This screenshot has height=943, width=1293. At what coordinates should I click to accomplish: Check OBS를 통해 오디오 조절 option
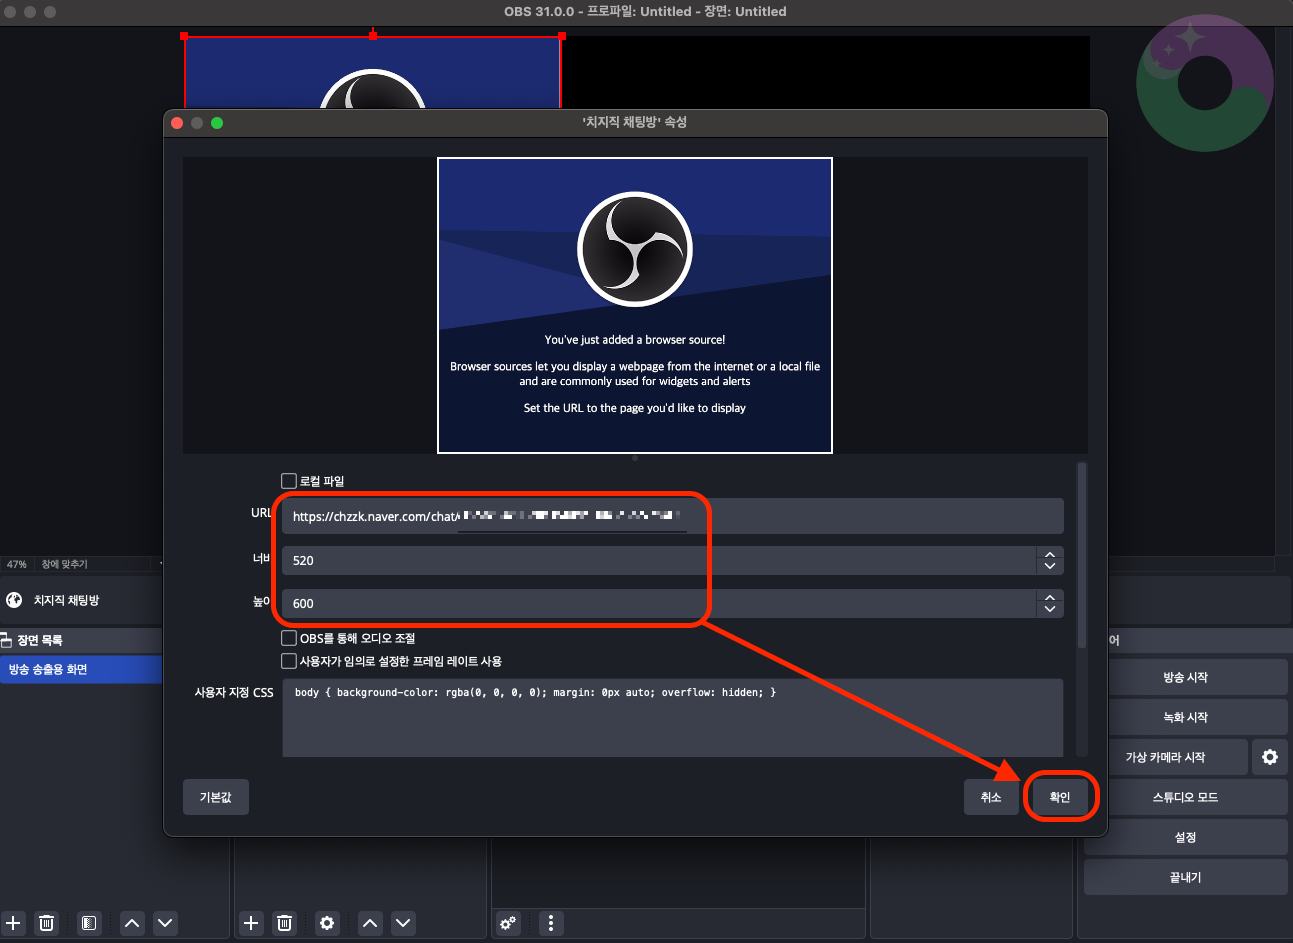289,638
